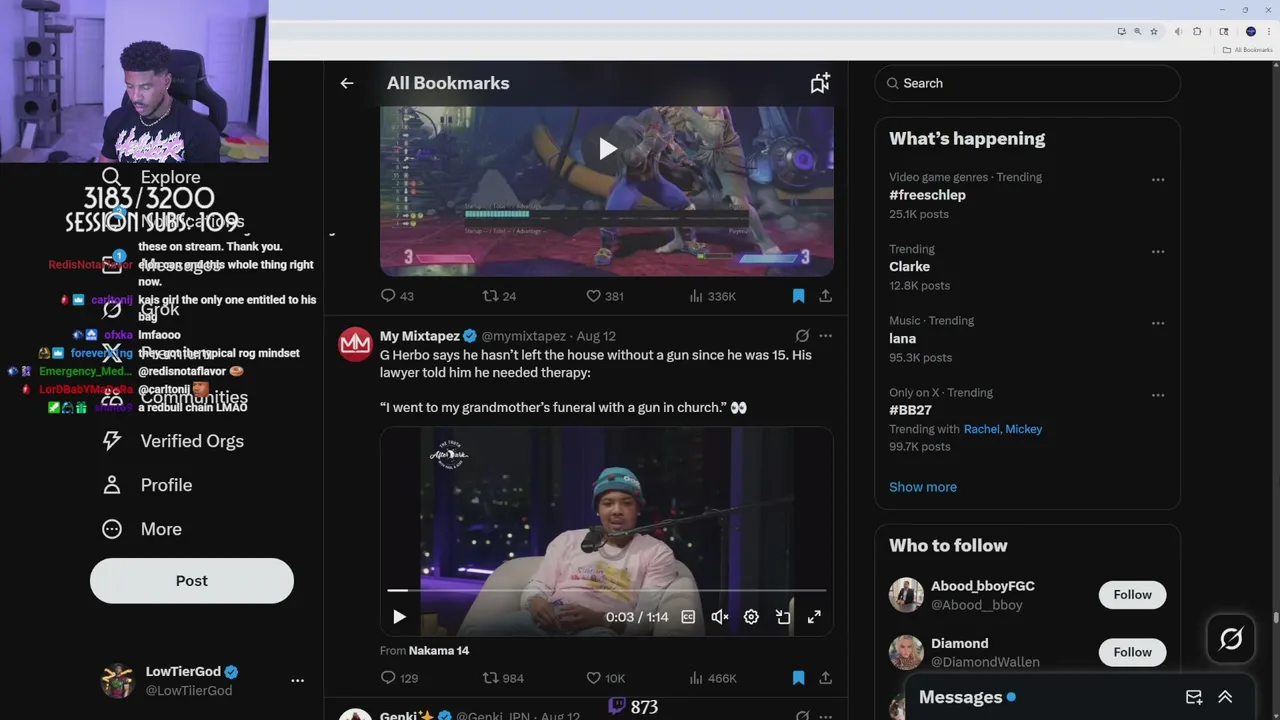Screen dimensions: 1280x720
Task: Open More options for Clarke trend
Action: [1157, 252]
